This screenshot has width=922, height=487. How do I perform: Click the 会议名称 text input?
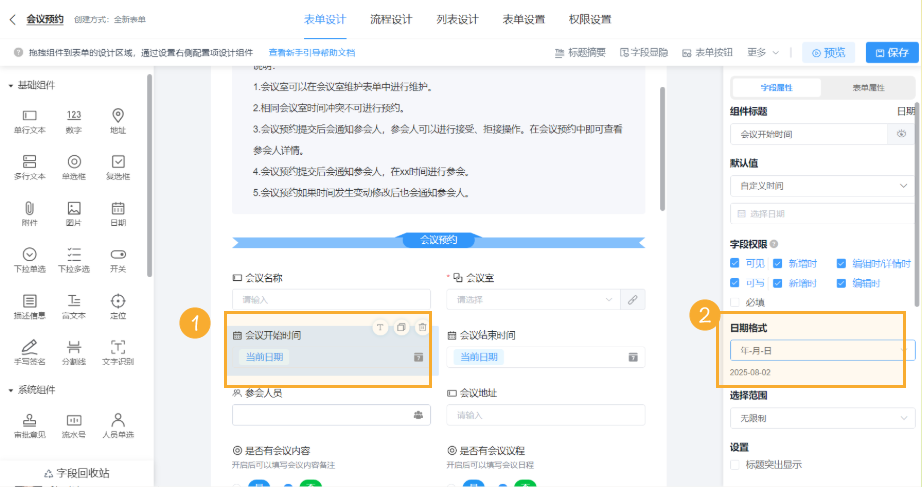point(331,300)
